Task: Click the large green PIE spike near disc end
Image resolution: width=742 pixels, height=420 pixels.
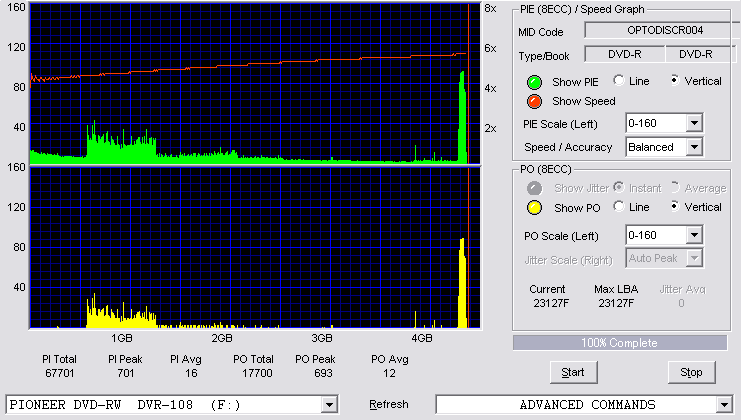Action: point(462,118)
